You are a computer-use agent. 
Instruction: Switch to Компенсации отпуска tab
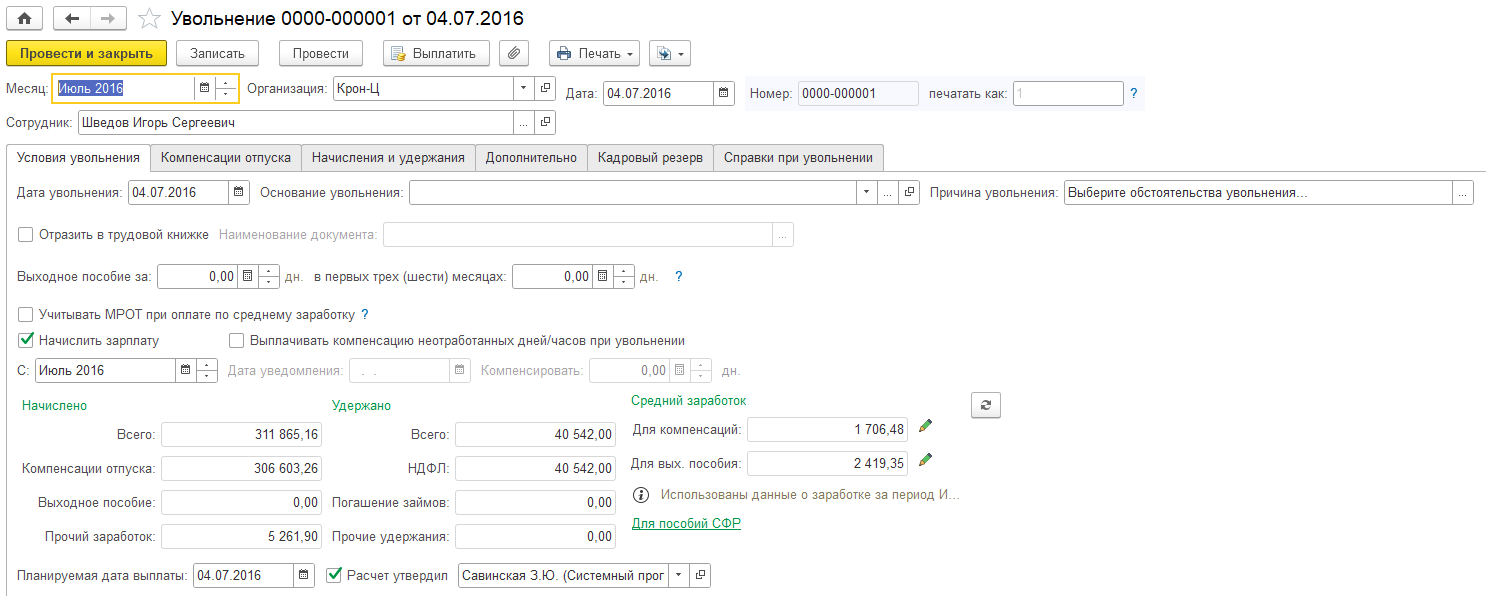pyautogui.click(x=226, y=158)
